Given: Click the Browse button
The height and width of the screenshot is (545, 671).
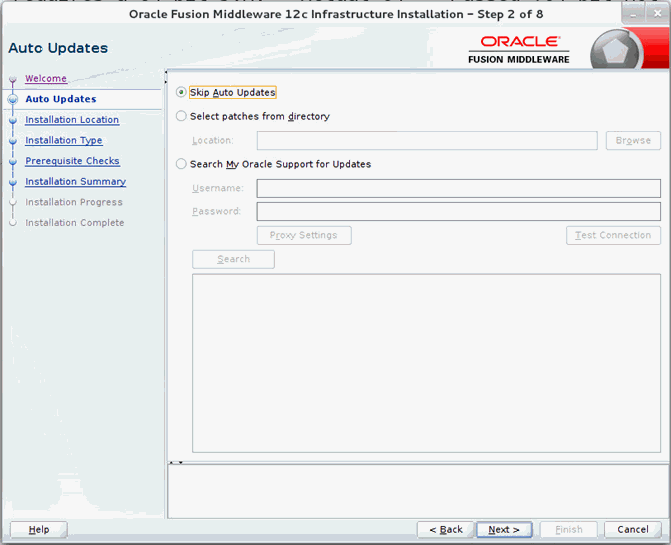Looking at the screenshot, I should [633, 141].
